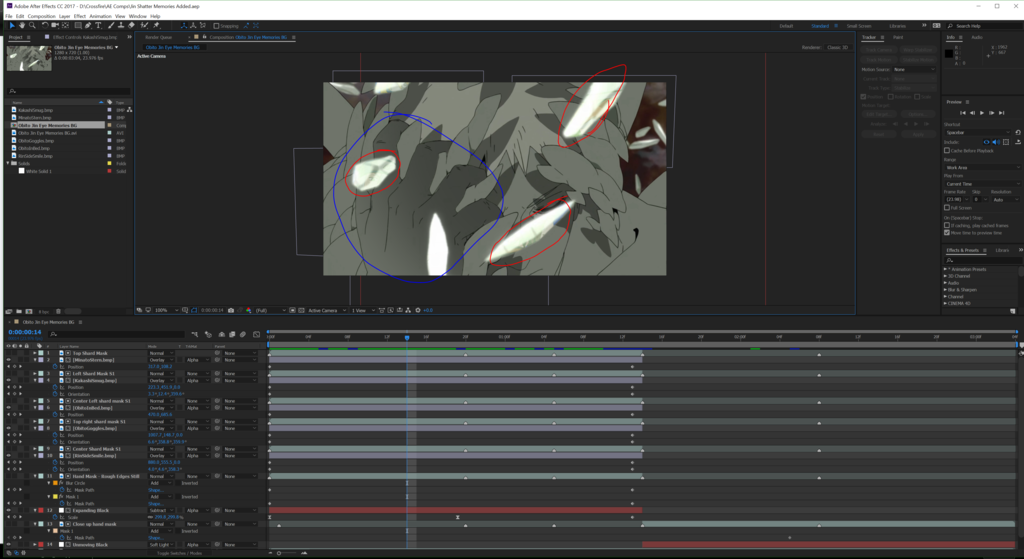The image size is (1024, 559).
Task: Open the Spacebar shortcut dropdown
Action: 978,133
